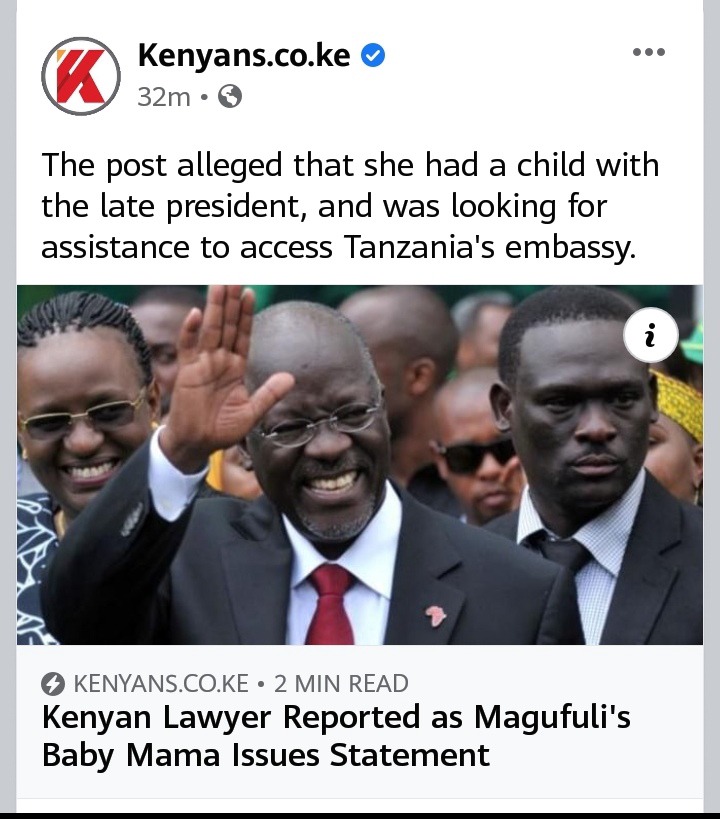Click the 32m post timestamp
Viewport: 720px width, 819px height.
point(164,97)
